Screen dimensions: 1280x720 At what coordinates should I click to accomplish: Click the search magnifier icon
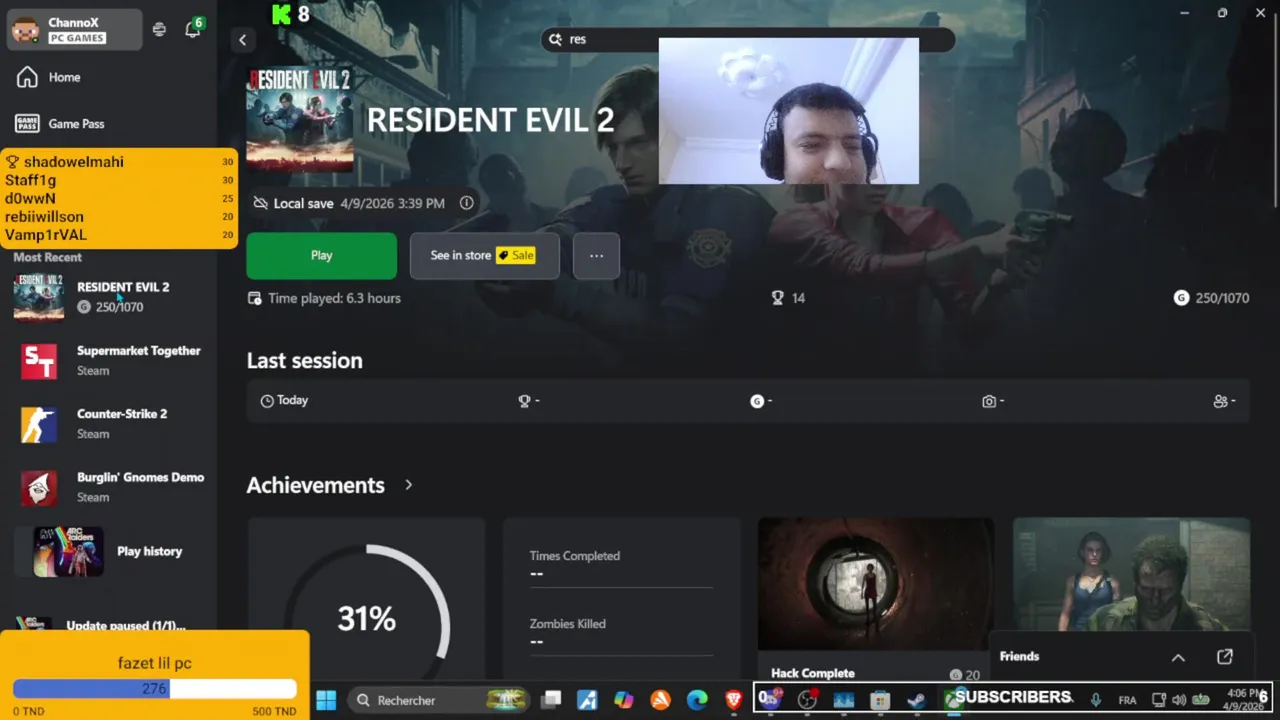click(x=555, y=39)
